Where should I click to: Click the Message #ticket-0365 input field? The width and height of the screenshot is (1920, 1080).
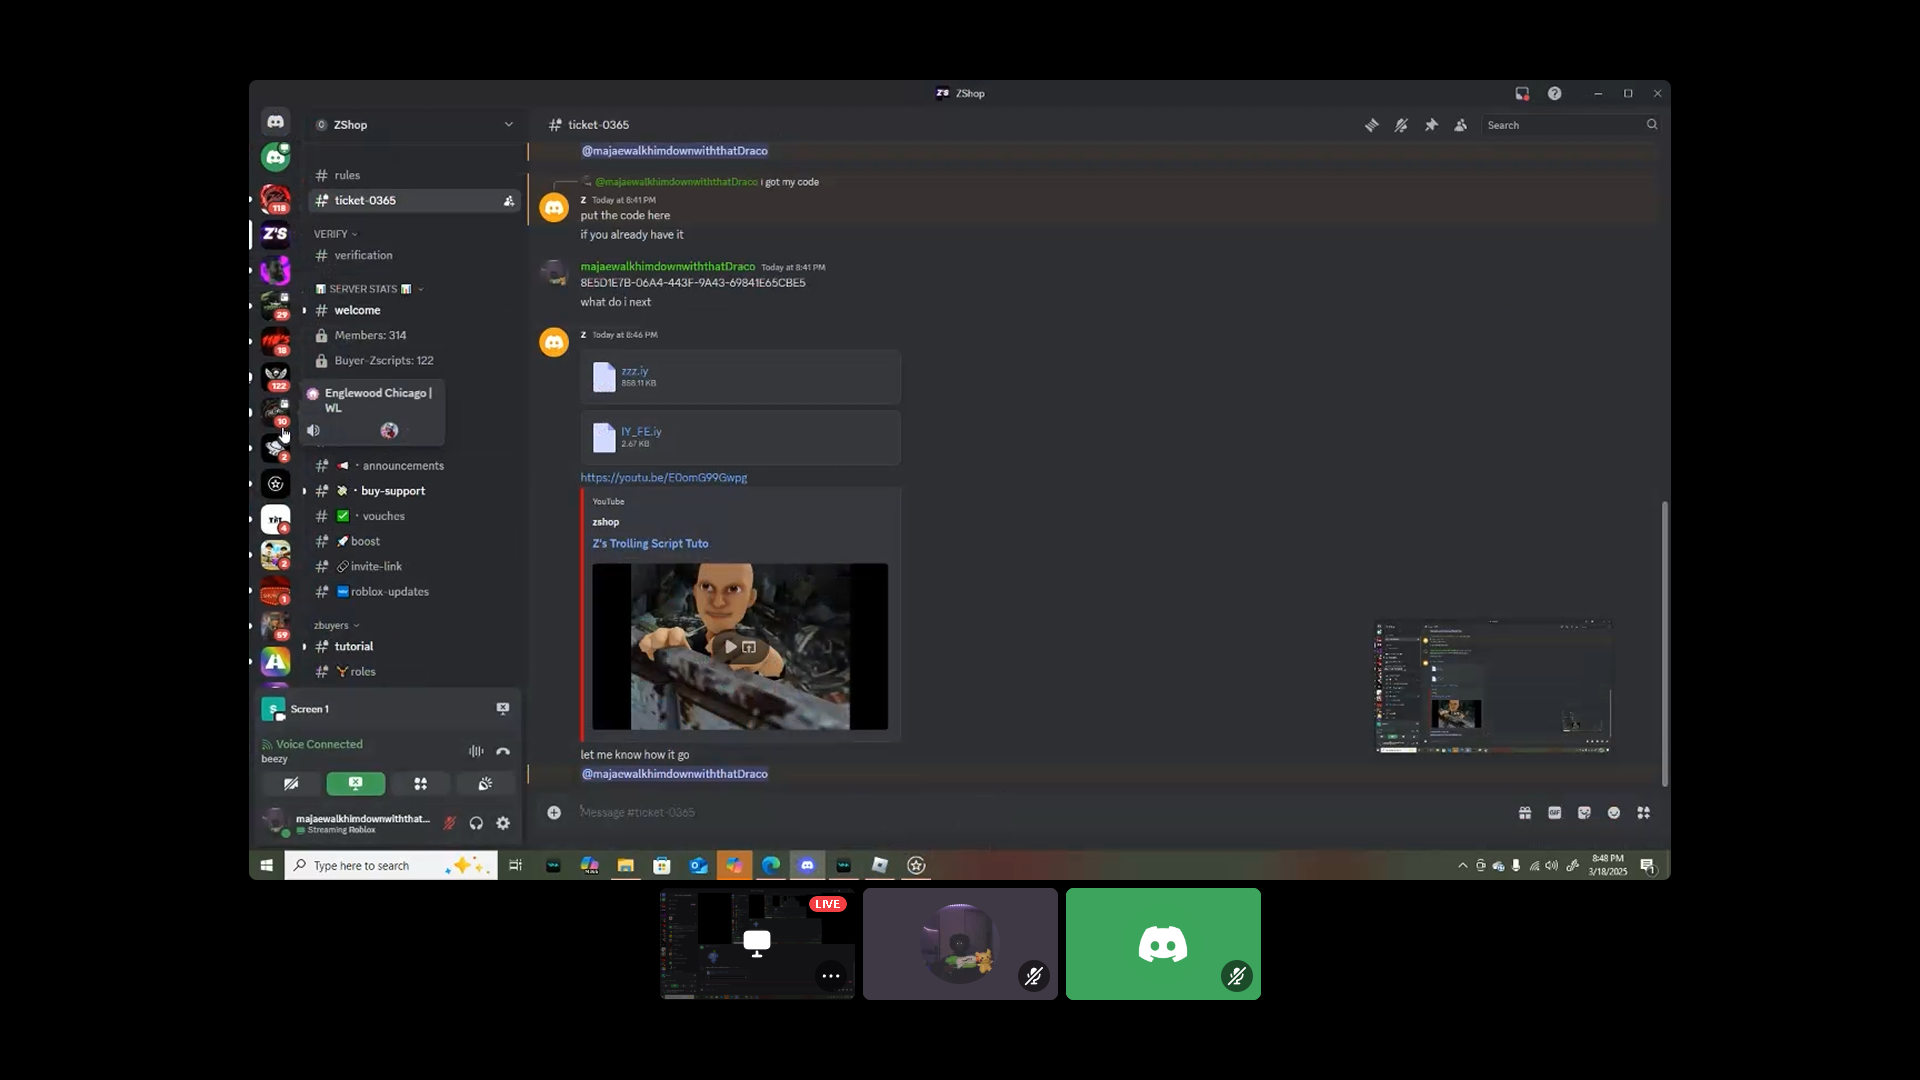[x=1040, y=813]
